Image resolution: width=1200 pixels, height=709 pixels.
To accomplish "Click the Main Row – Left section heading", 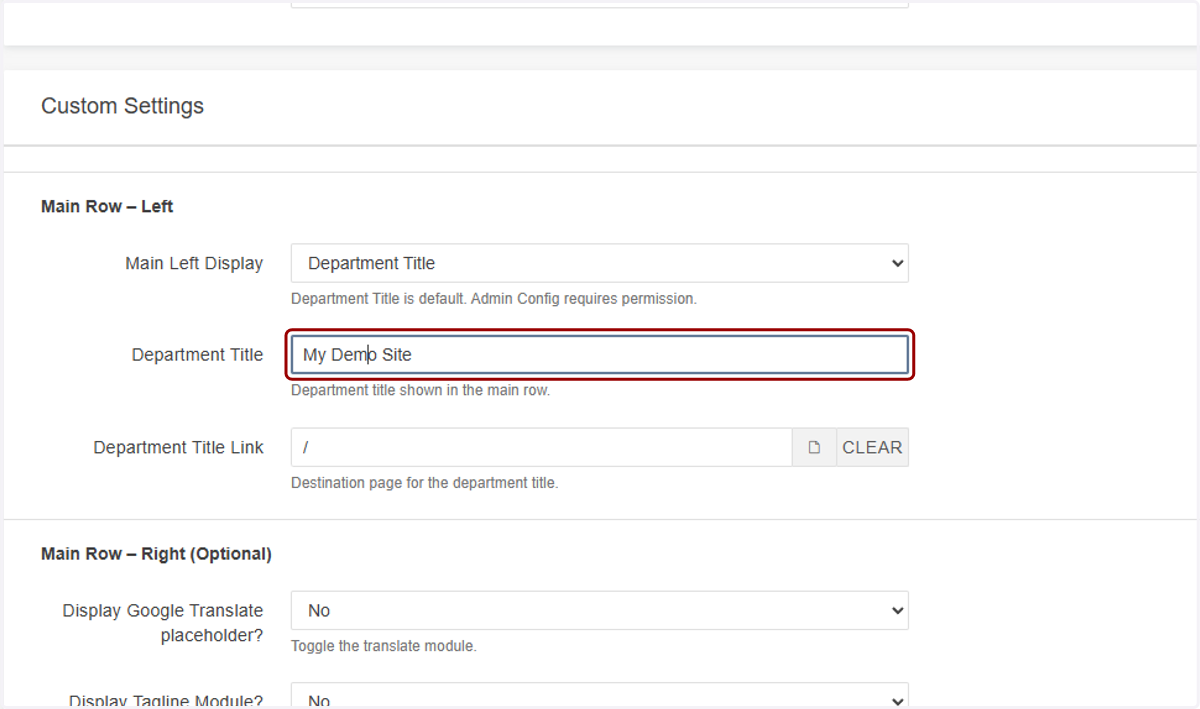I will 107,206.
